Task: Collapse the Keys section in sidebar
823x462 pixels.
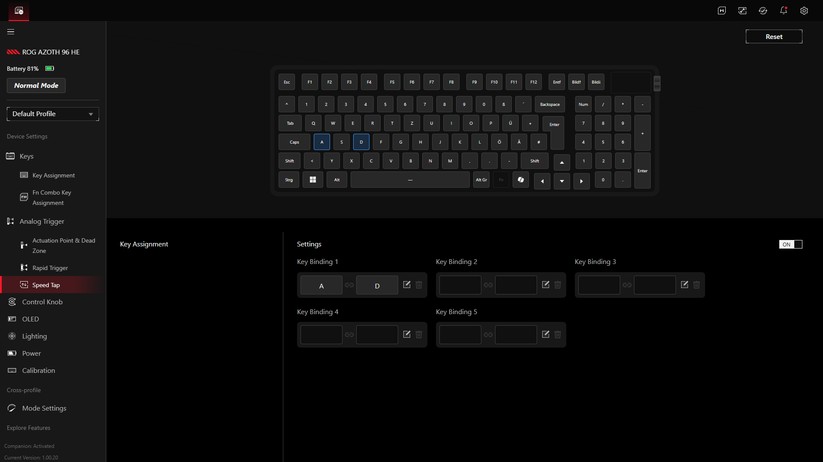Action: (26, 156)
